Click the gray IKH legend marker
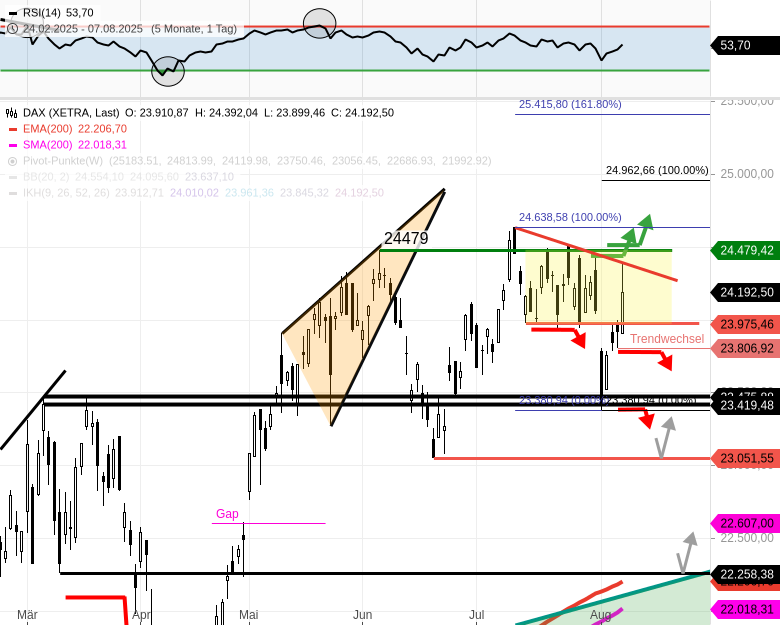The height and width of the screenshot is (625, 780). 13,193
